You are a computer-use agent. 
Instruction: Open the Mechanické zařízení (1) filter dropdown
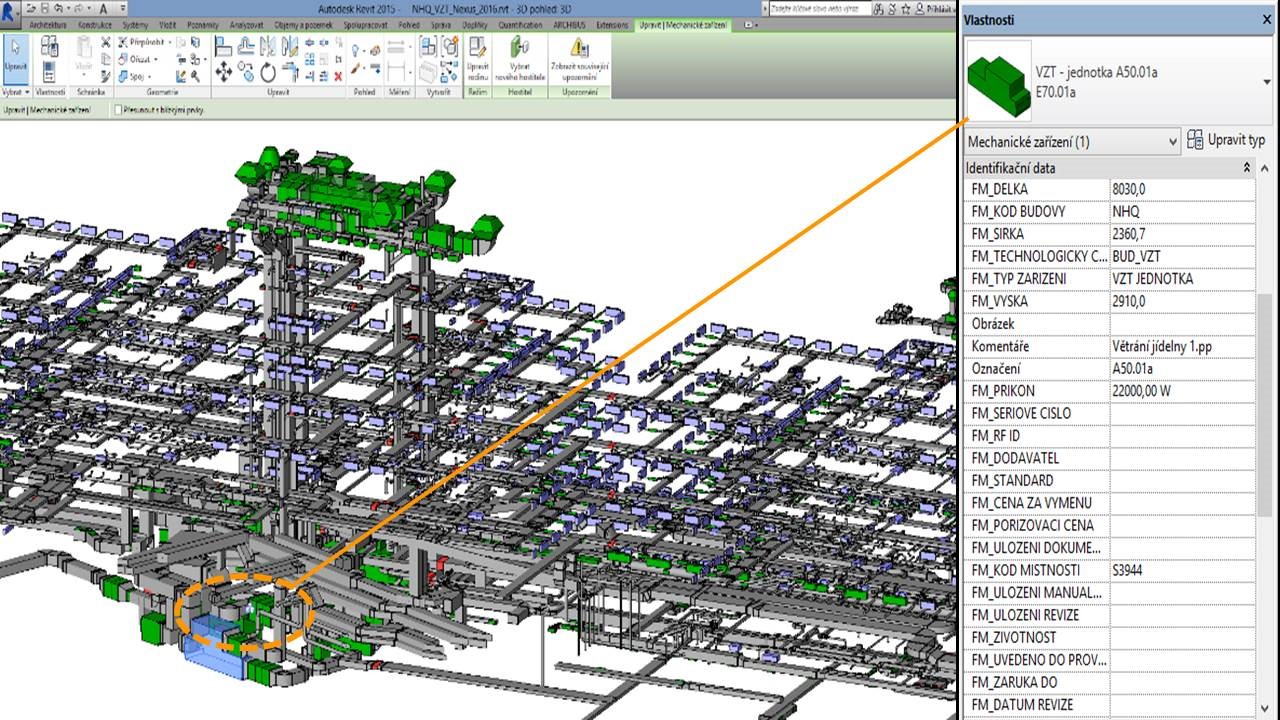1073,141
